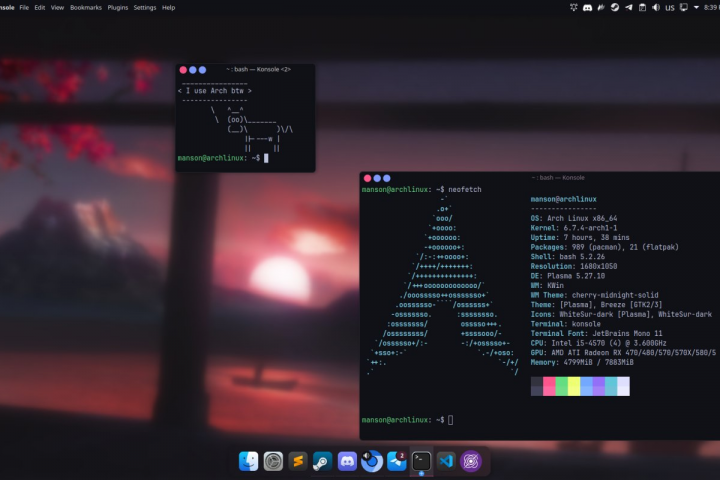The height and width of the screenshot is (480, 720).
Task: Open the Plugins menu
Action: click(x=118, y=7)
